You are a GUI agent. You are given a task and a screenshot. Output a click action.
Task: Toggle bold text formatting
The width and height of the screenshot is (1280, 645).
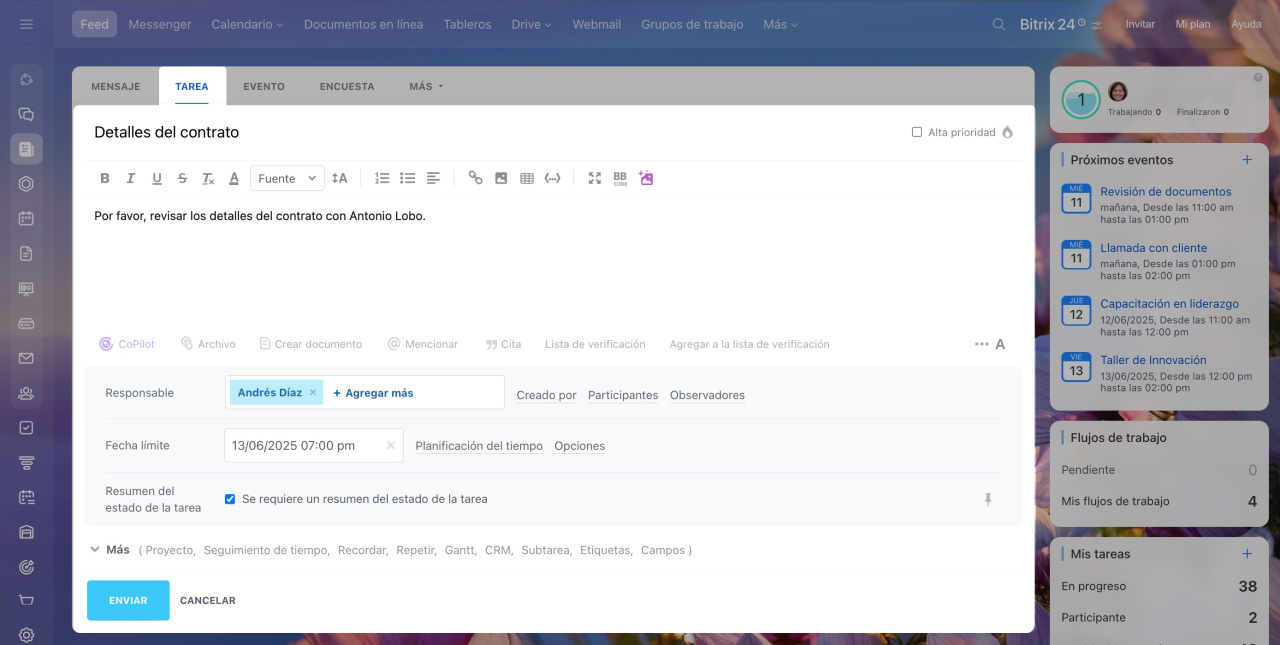pyautogui.click(x=105, y=178)
